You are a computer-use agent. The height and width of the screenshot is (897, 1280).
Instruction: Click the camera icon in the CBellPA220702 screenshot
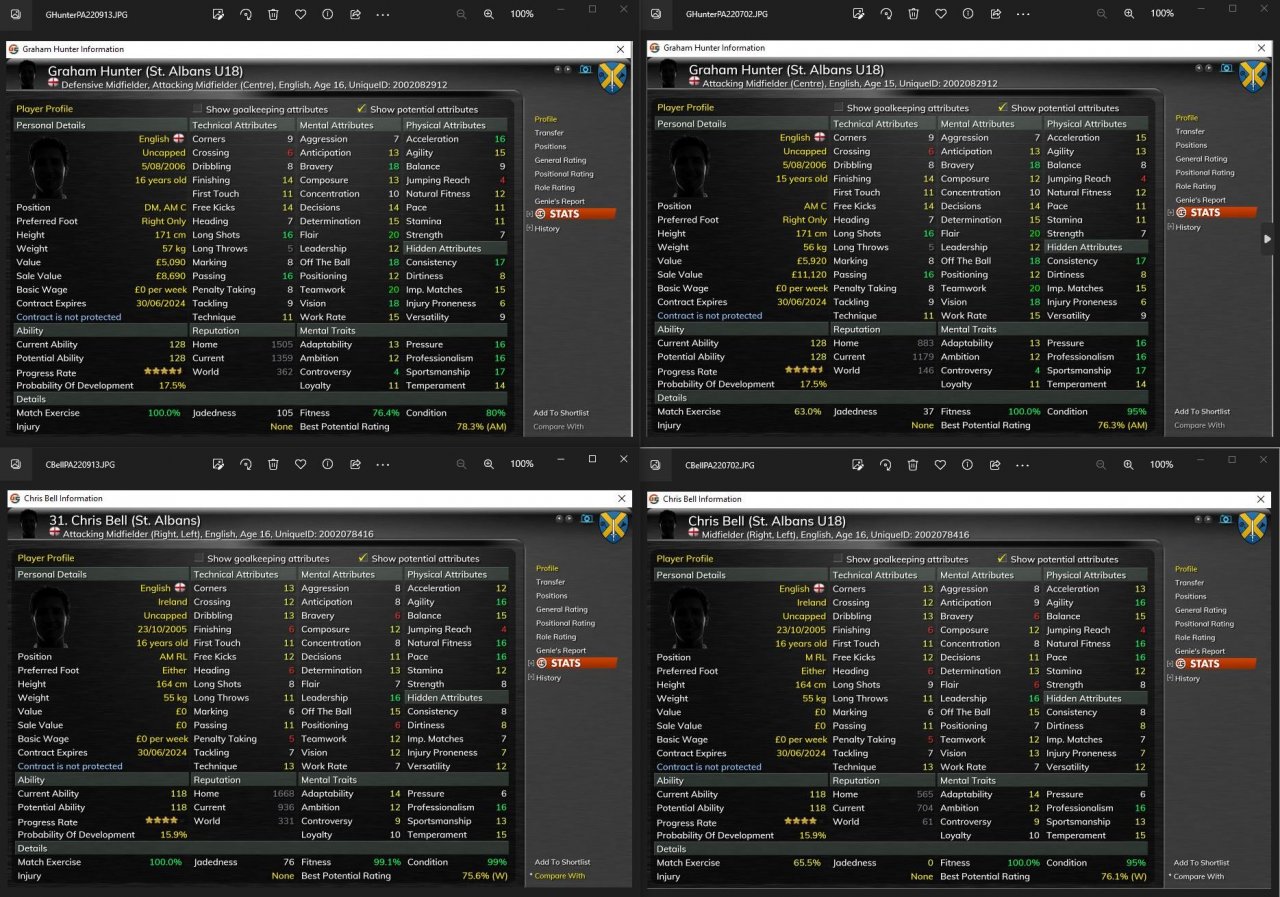pos(1227,519)
